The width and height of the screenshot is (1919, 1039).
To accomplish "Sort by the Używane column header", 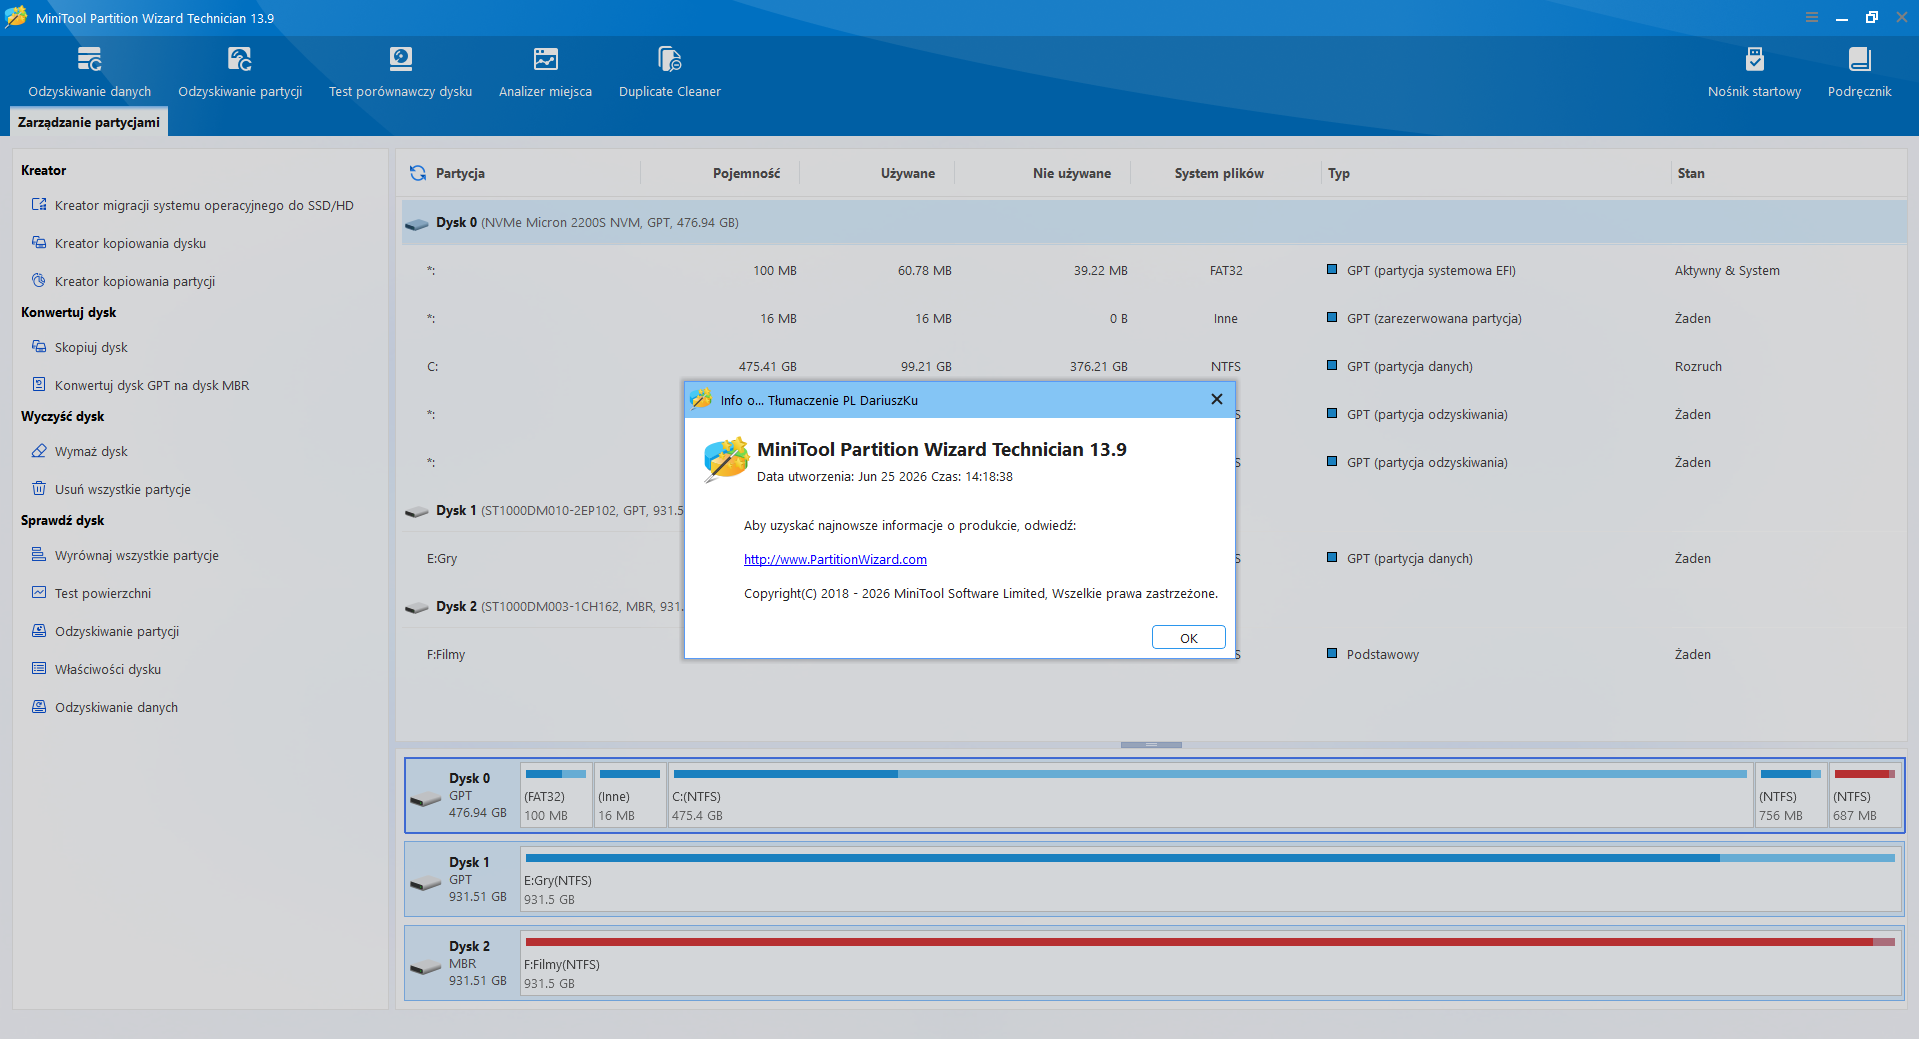I will 908,173.
